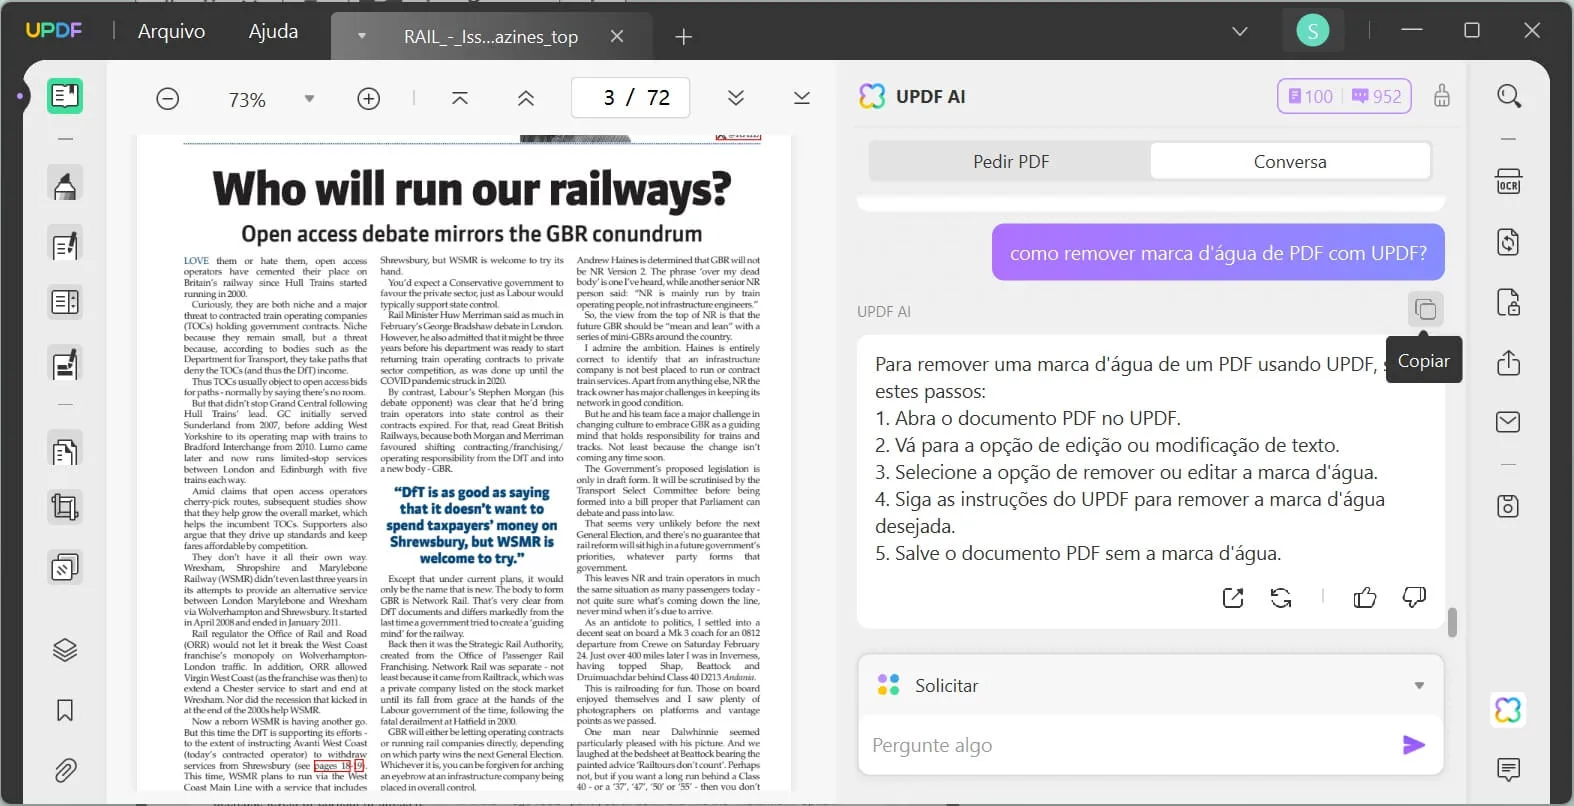The image size is (1574, 806).
Task: Click the Save as other disk icon
Action: [x=1508, y=506]
